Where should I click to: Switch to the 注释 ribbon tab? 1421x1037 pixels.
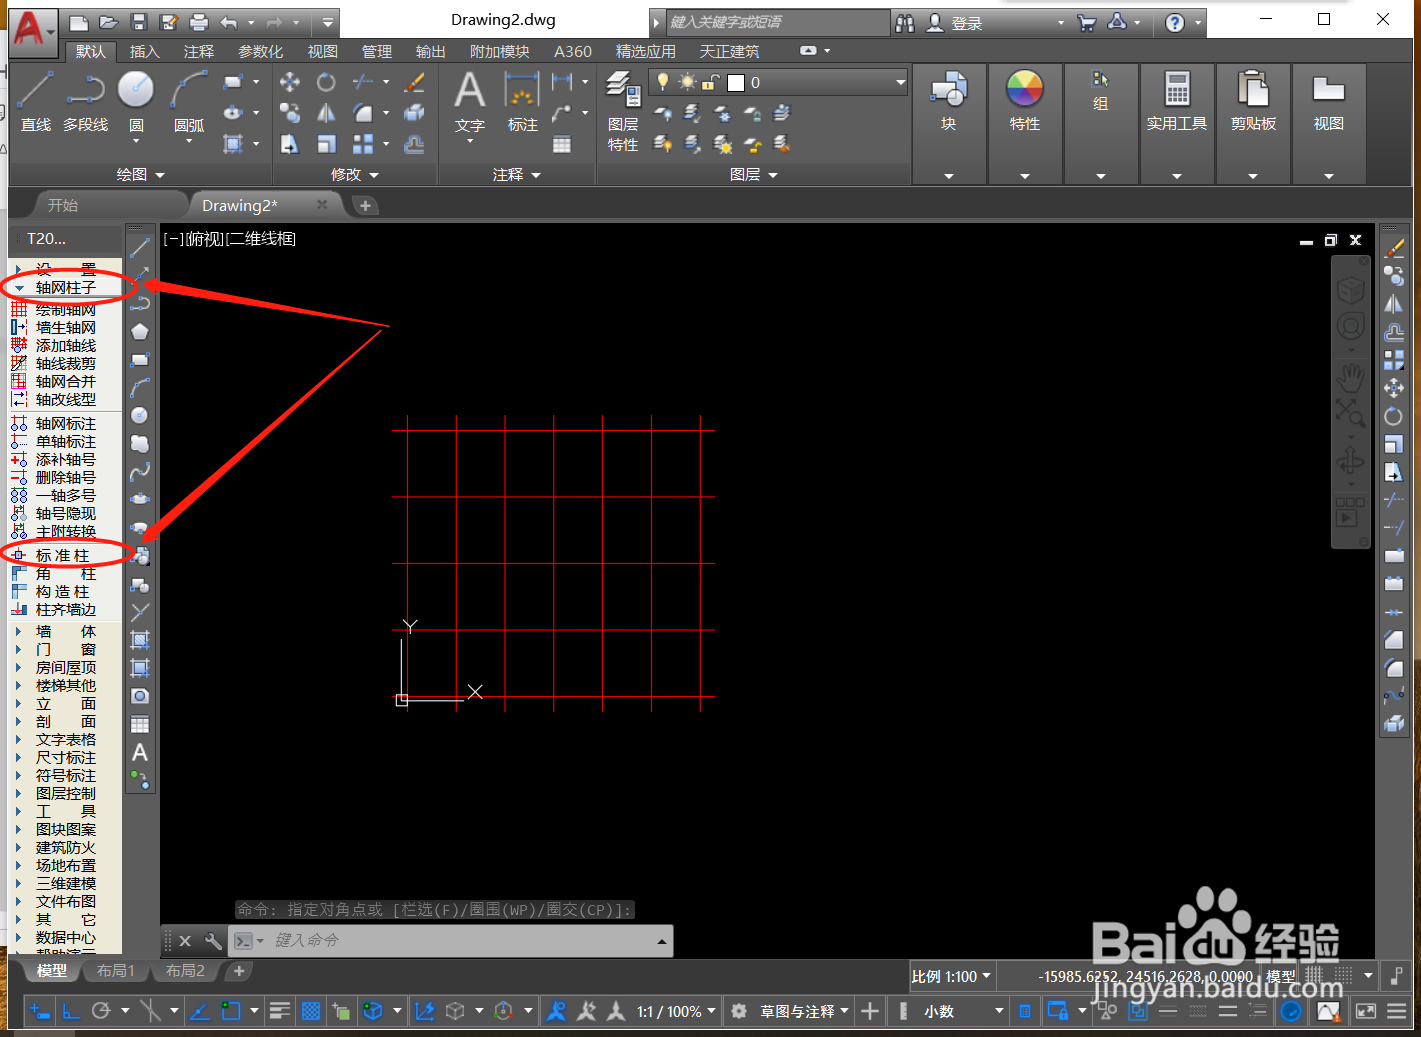click(198, 51)
